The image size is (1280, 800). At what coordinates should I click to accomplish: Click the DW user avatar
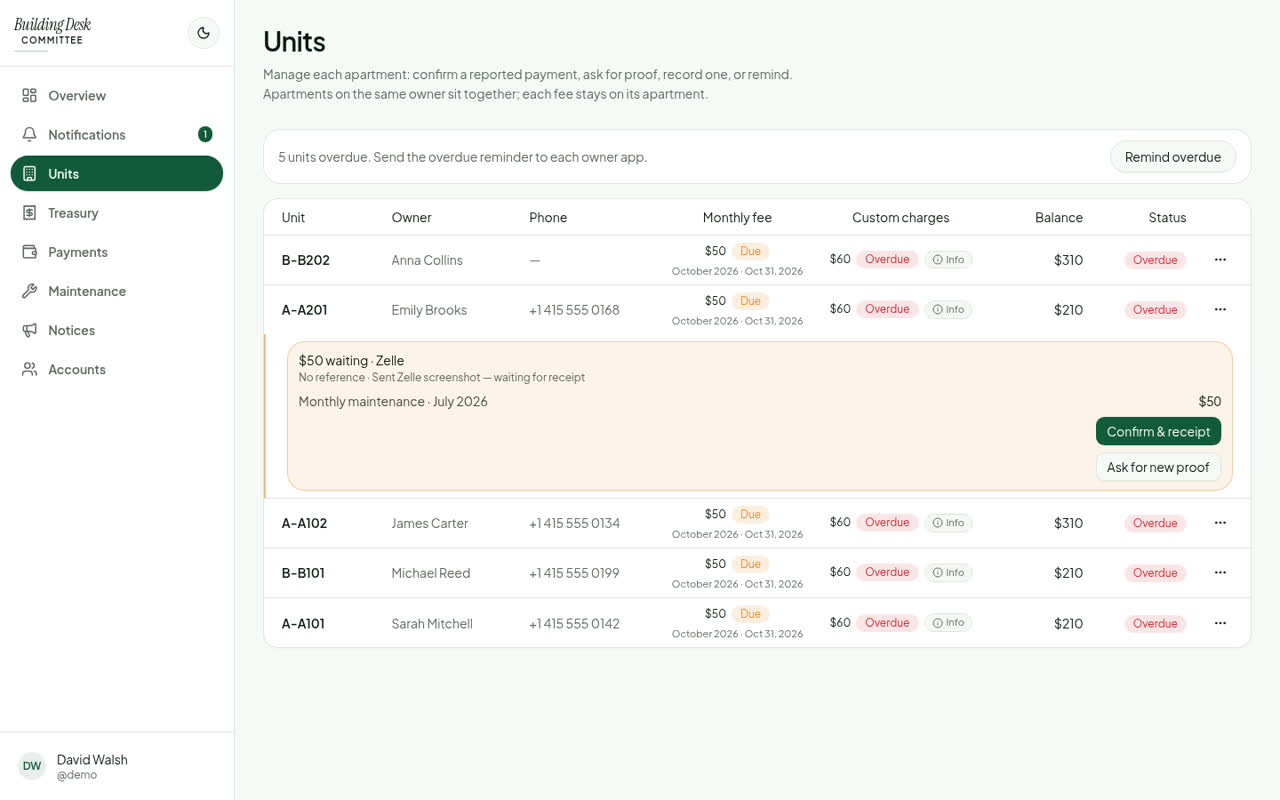32,766
